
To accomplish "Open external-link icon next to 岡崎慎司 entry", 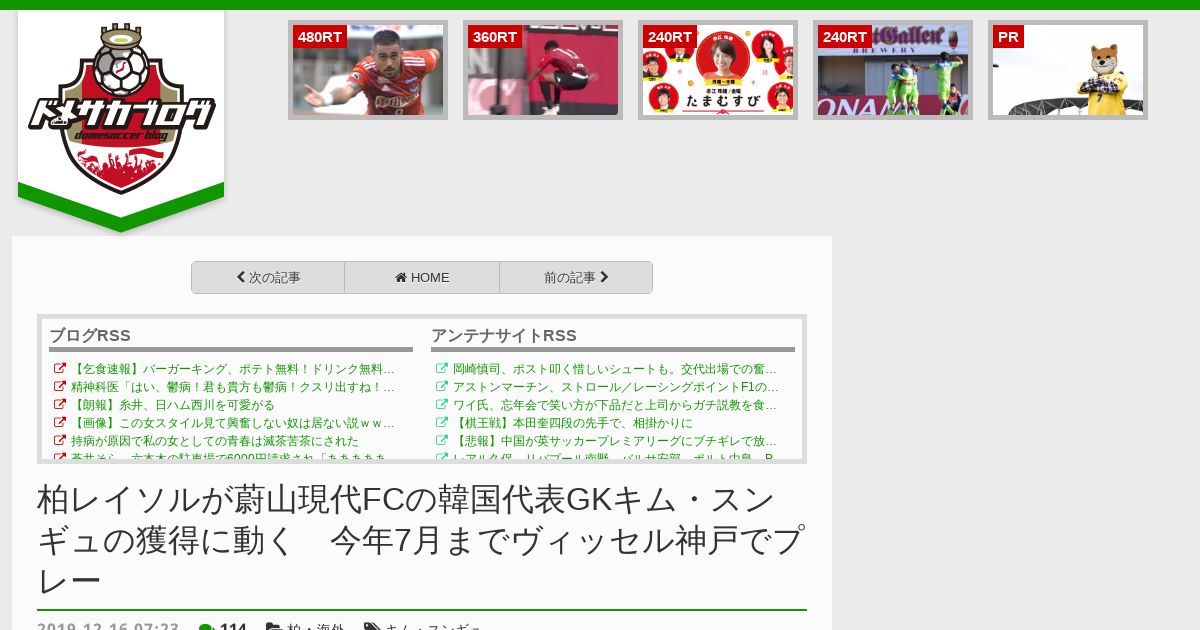I will (x=442, y=369).
